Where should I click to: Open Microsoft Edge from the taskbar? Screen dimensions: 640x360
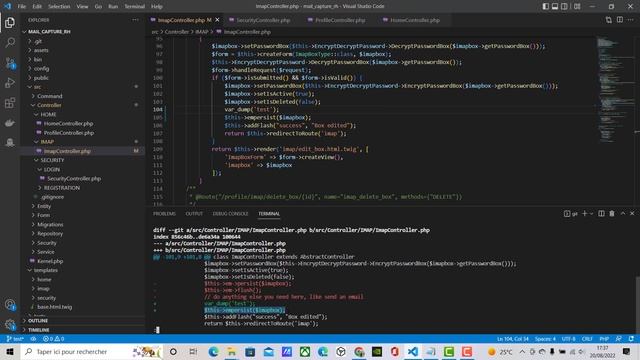point(213,351)
